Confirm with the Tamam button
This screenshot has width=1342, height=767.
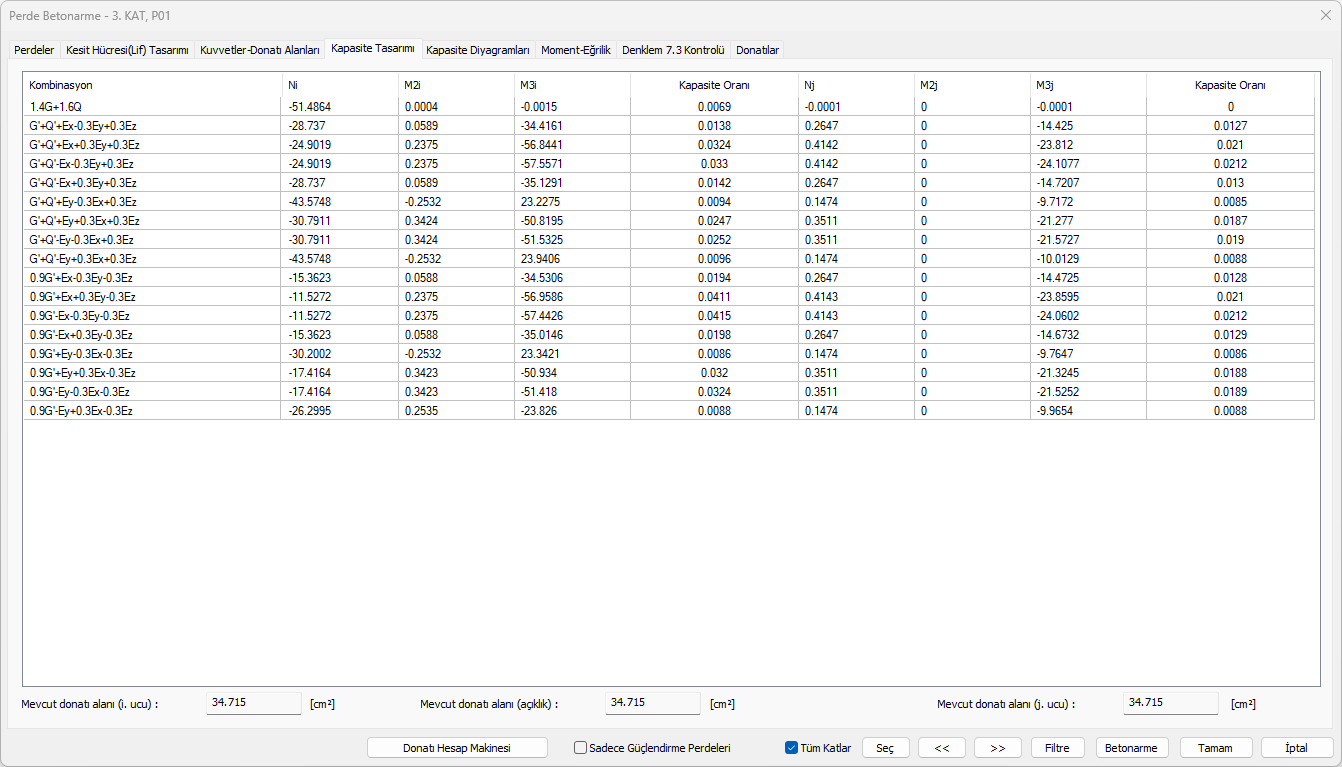click(1216, 748)
